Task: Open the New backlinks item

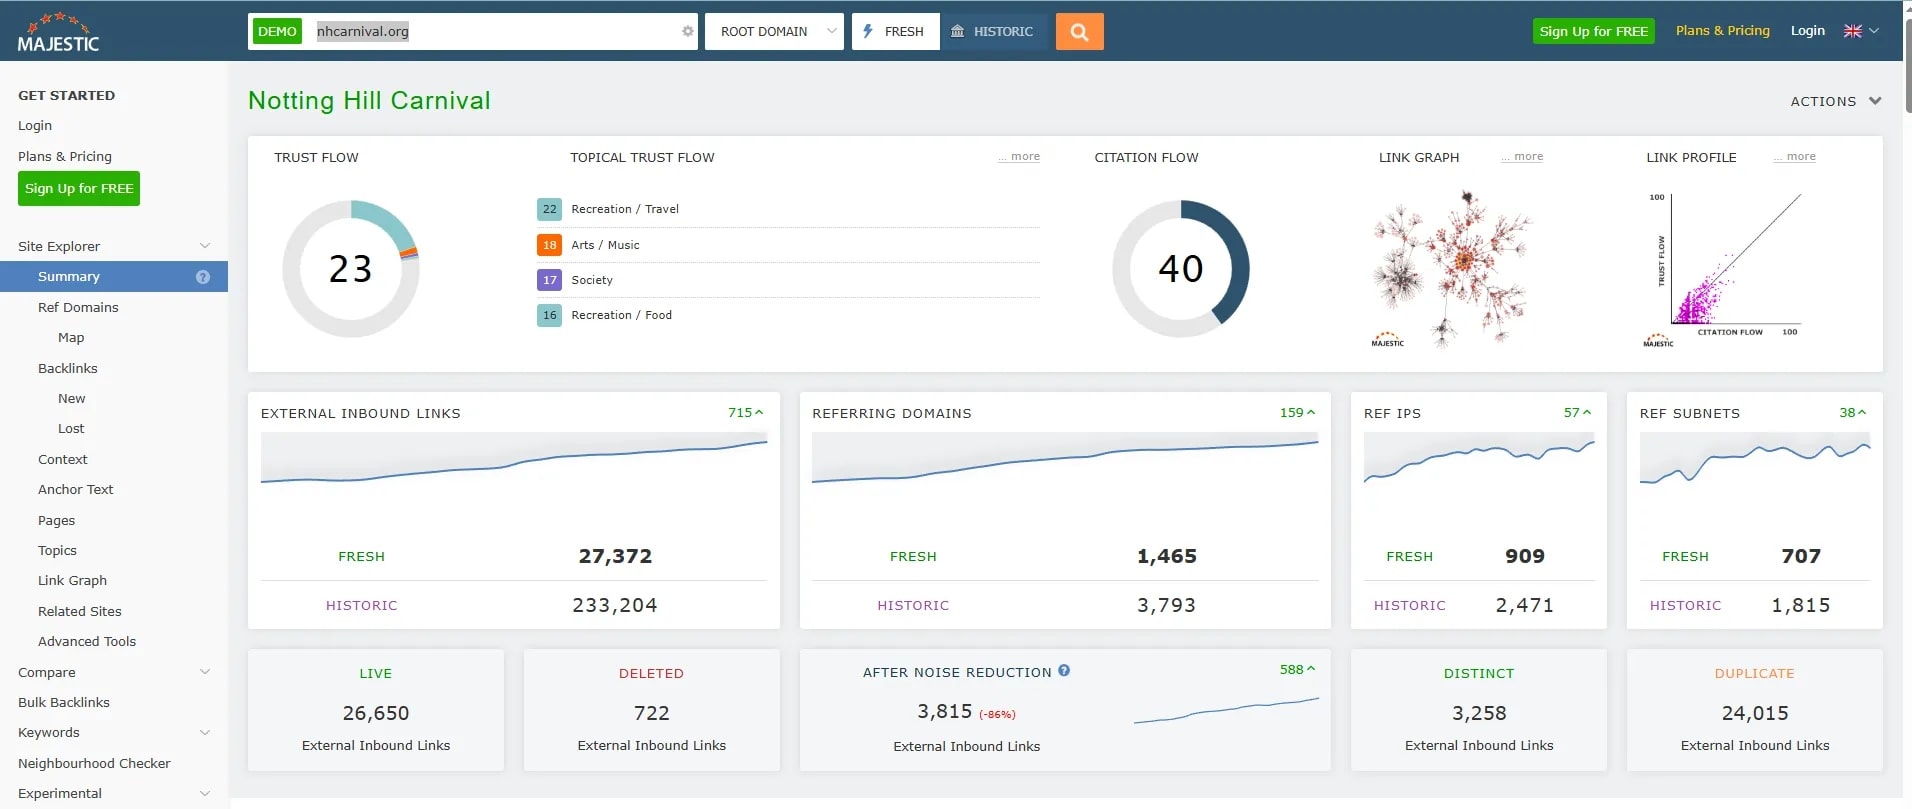Action: click(71, 398)
